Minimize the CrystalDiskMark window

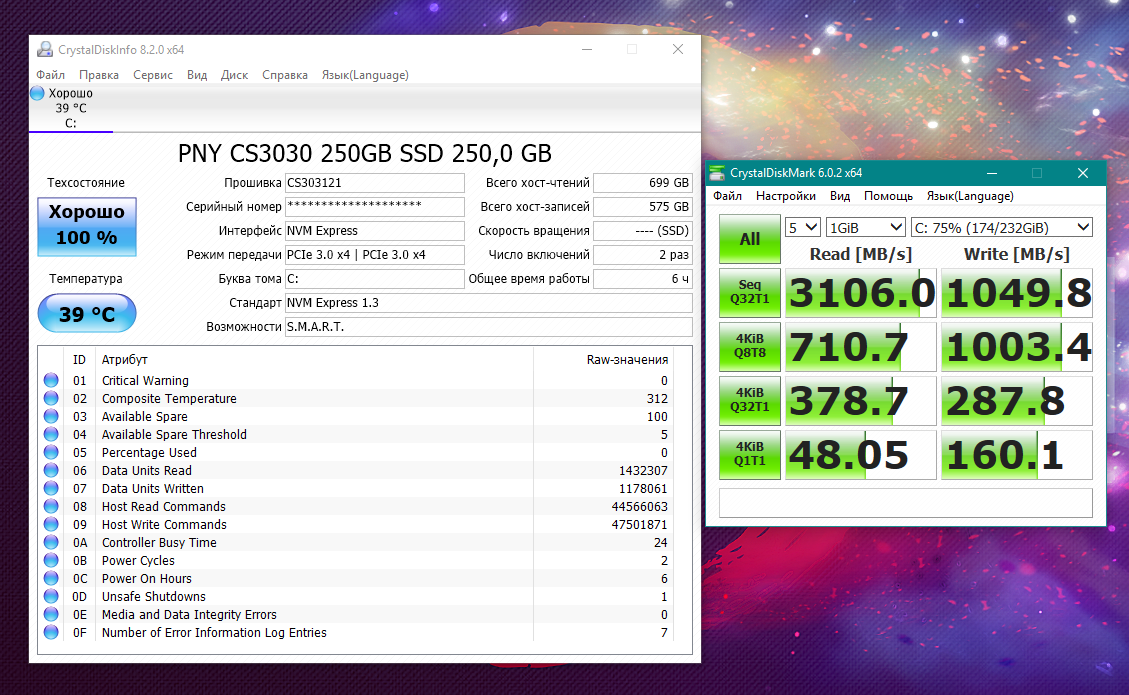(x=991, y=173)
